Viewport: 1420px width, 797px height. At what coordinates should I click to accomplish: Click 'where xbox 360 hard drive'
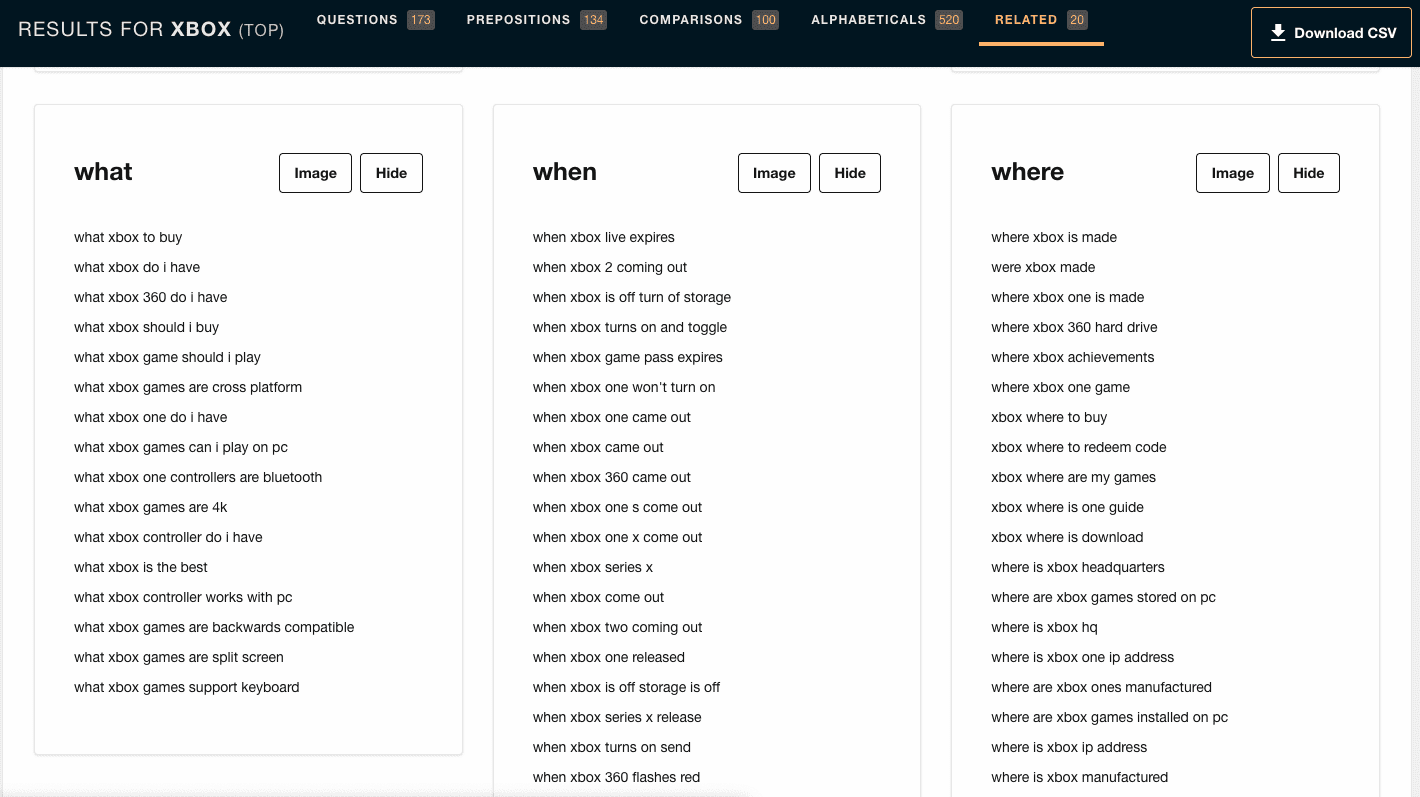point(1074,327)
